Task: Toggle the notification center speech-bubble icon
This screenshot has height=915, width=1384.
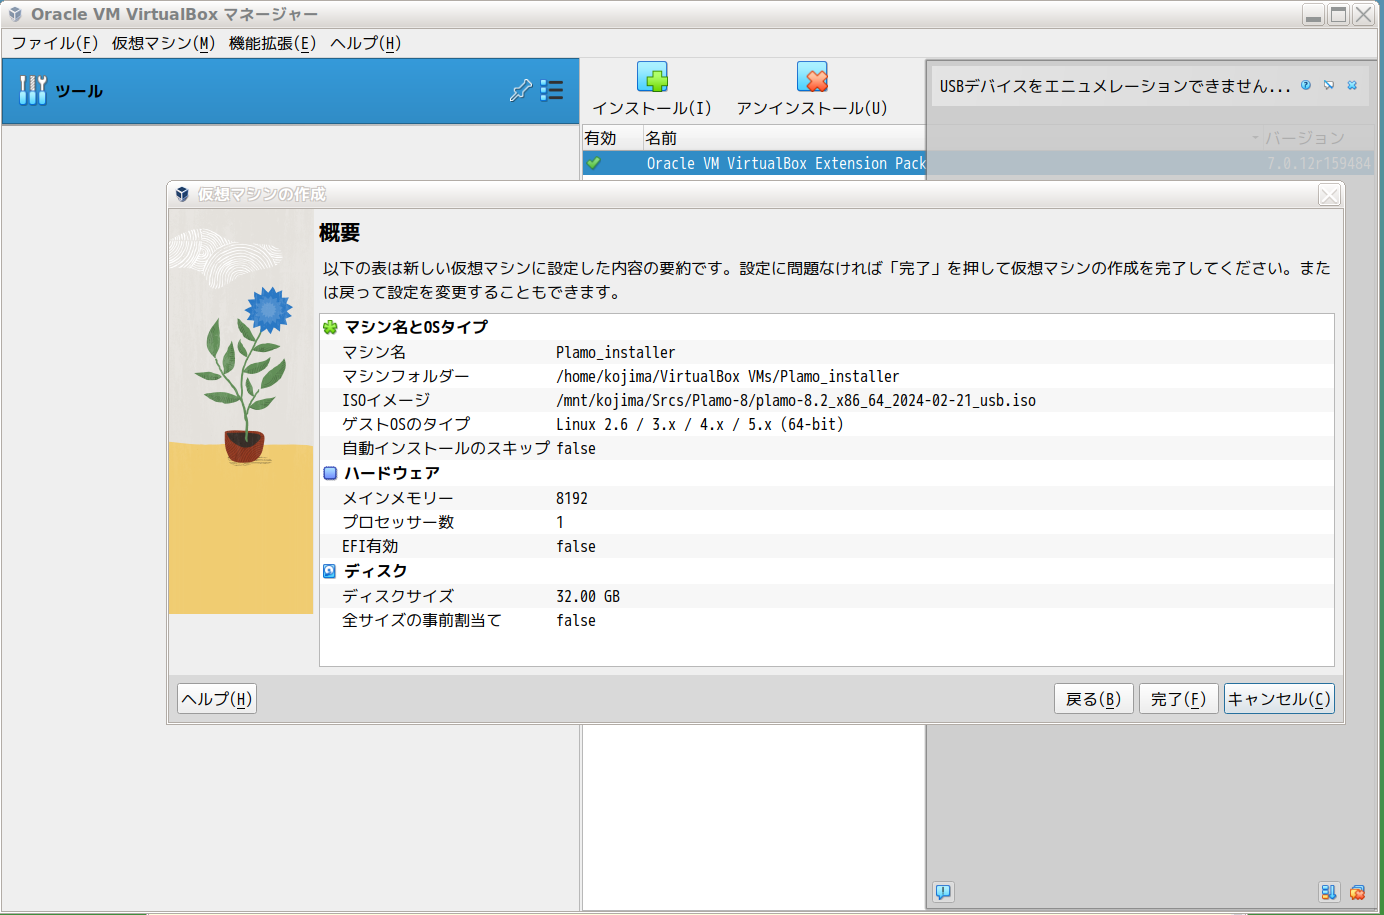Action: (x=943, y=891)
